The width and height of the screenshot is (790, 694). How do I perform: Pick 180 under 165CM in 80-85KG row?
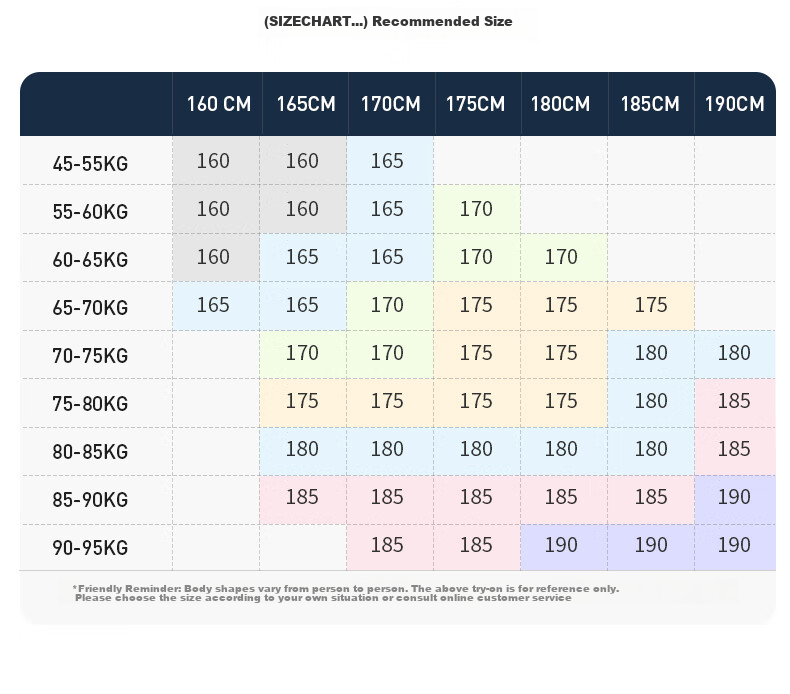pos(302,449)
